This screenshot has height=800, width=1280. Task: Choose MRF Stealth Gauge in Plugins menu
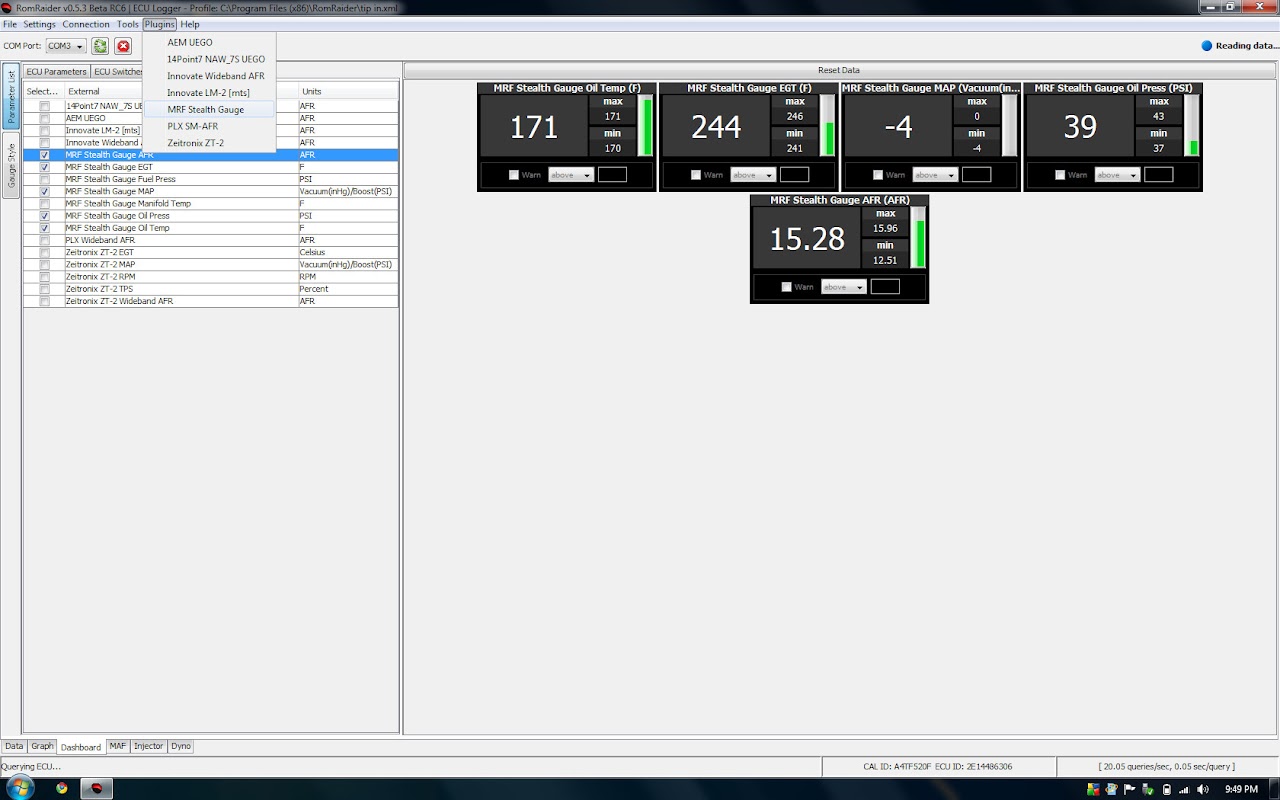209,109
